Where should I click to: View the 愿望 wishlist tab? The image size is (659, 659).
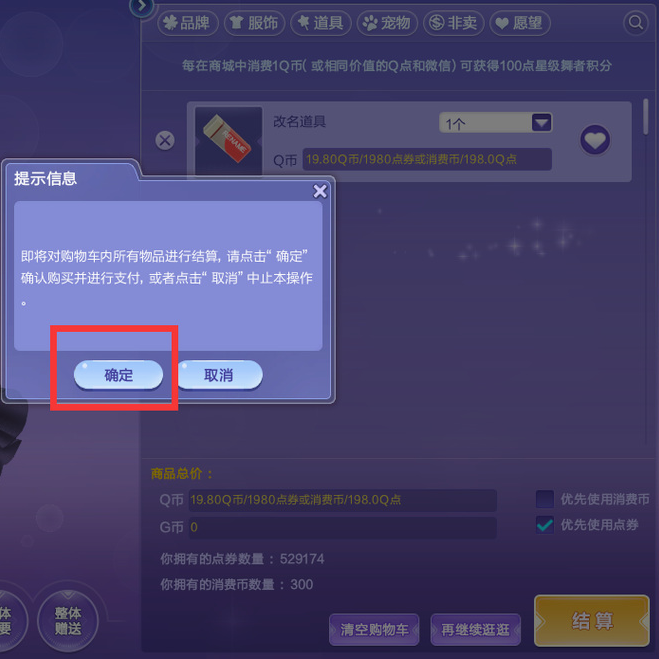(520, 23)
